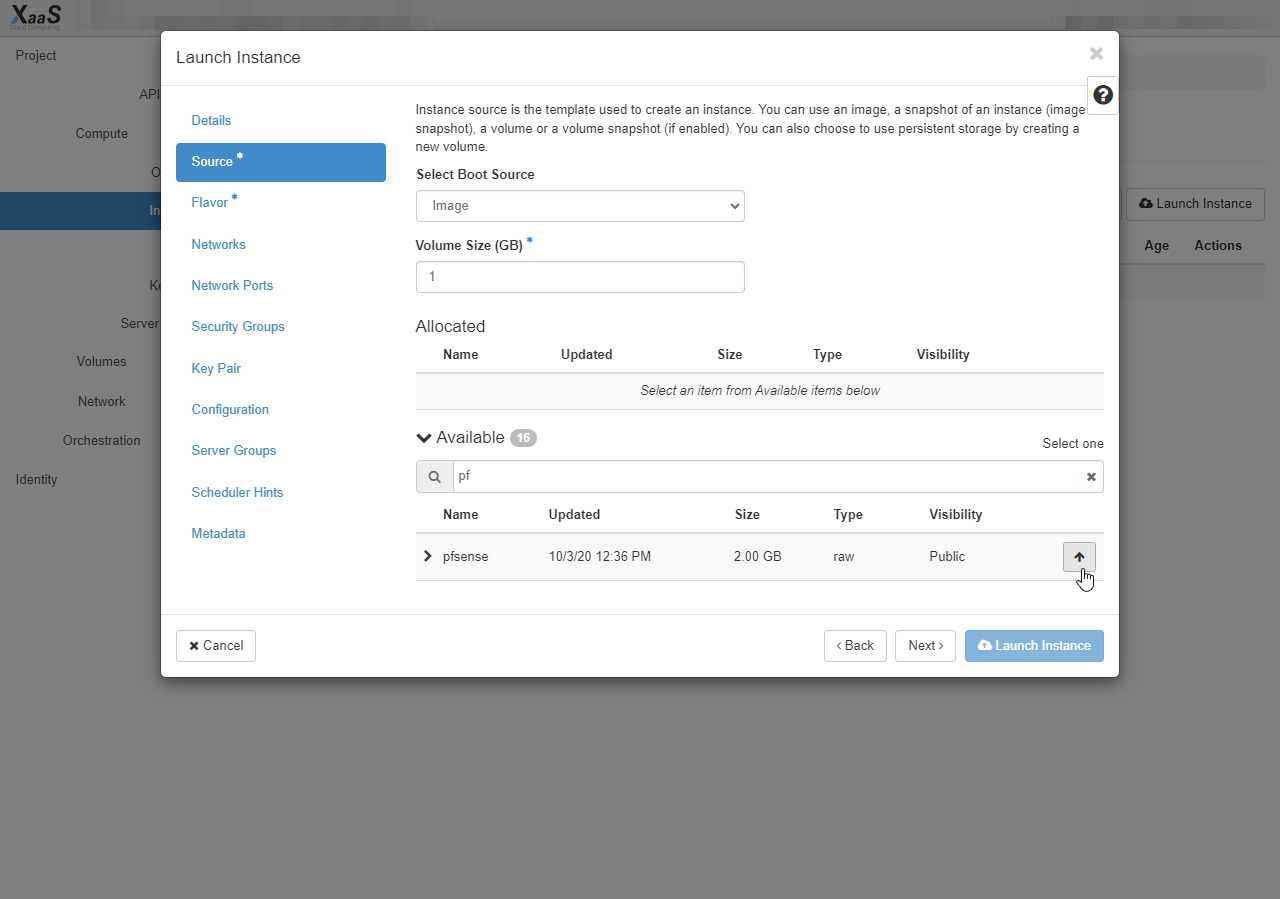Sort Available table by Type header

pos(848,514)
